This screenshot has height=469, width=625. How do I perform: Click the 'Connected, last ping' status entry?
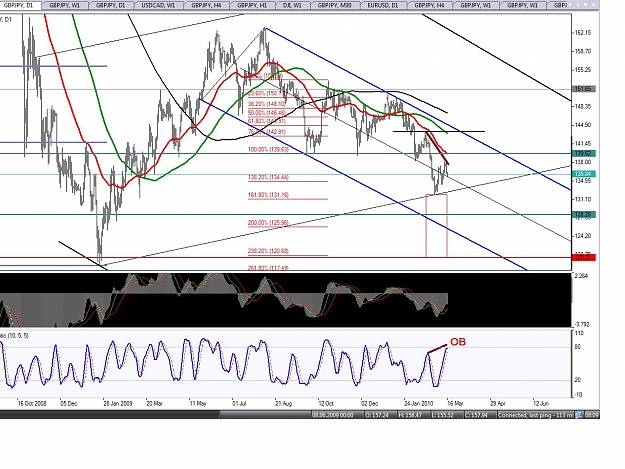[x=535, y=415]
